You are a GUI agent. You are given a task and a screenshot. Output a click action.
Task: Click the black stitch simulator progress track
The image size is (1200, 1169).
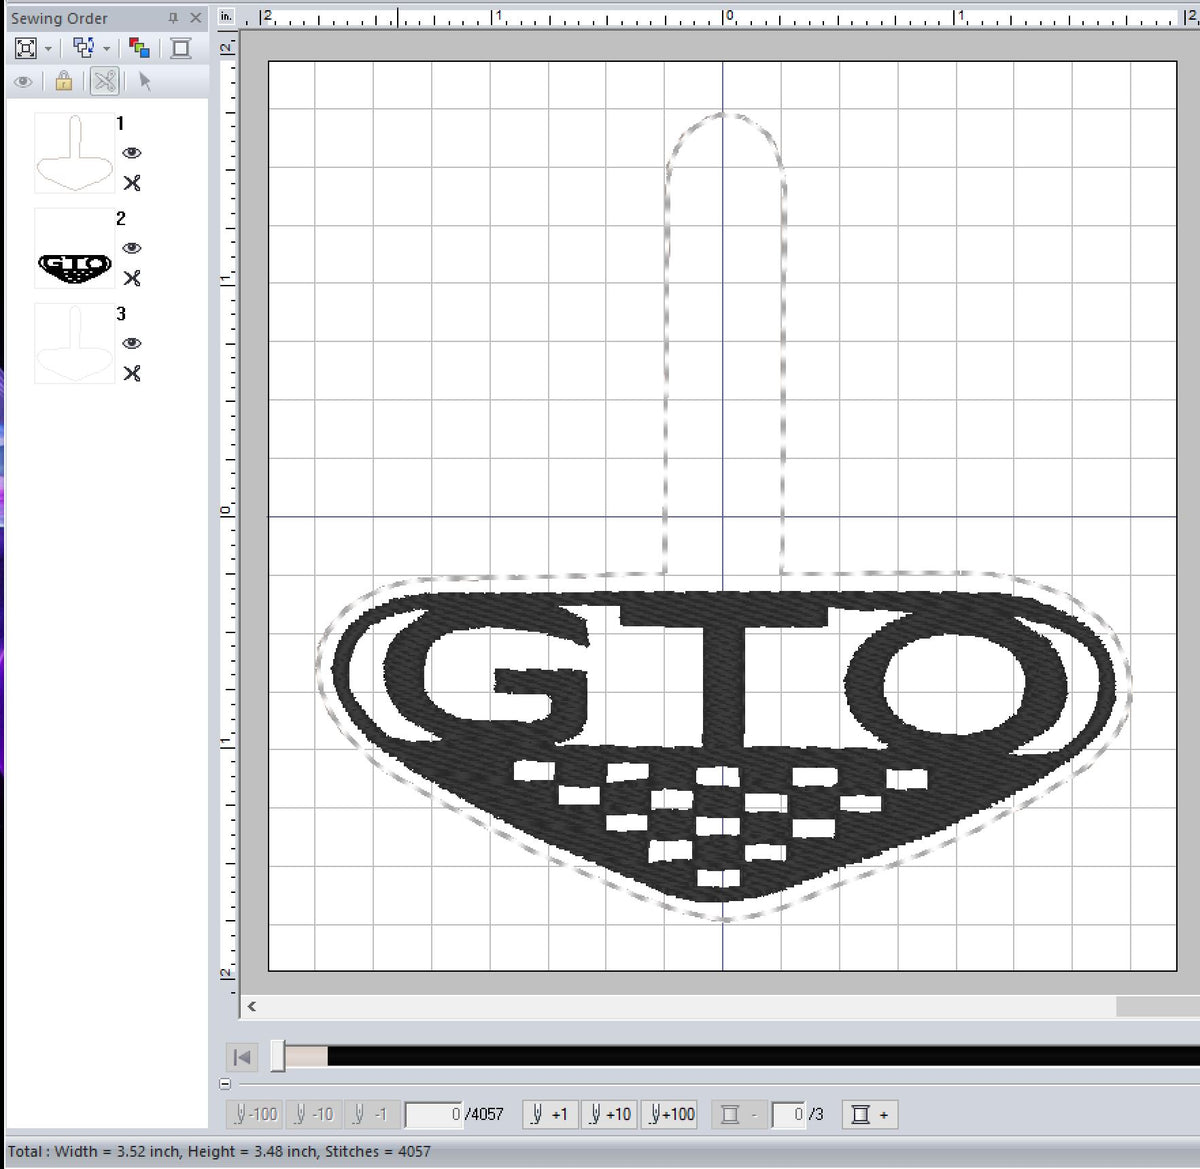pos(763,1056)
